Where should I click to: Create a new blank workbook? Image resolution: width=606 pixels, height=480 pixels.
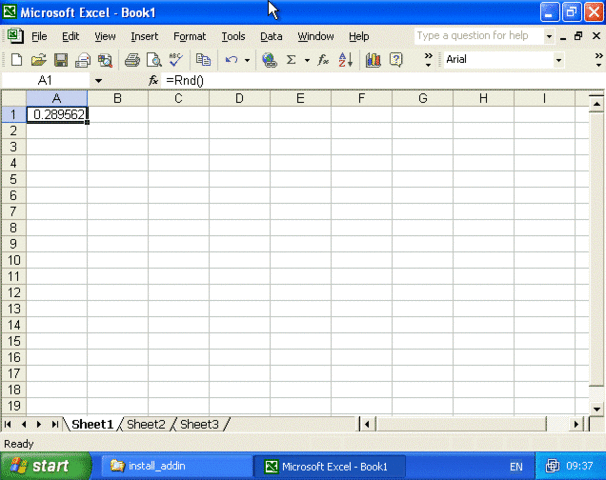pyautogui.click(x=16, y=60)
